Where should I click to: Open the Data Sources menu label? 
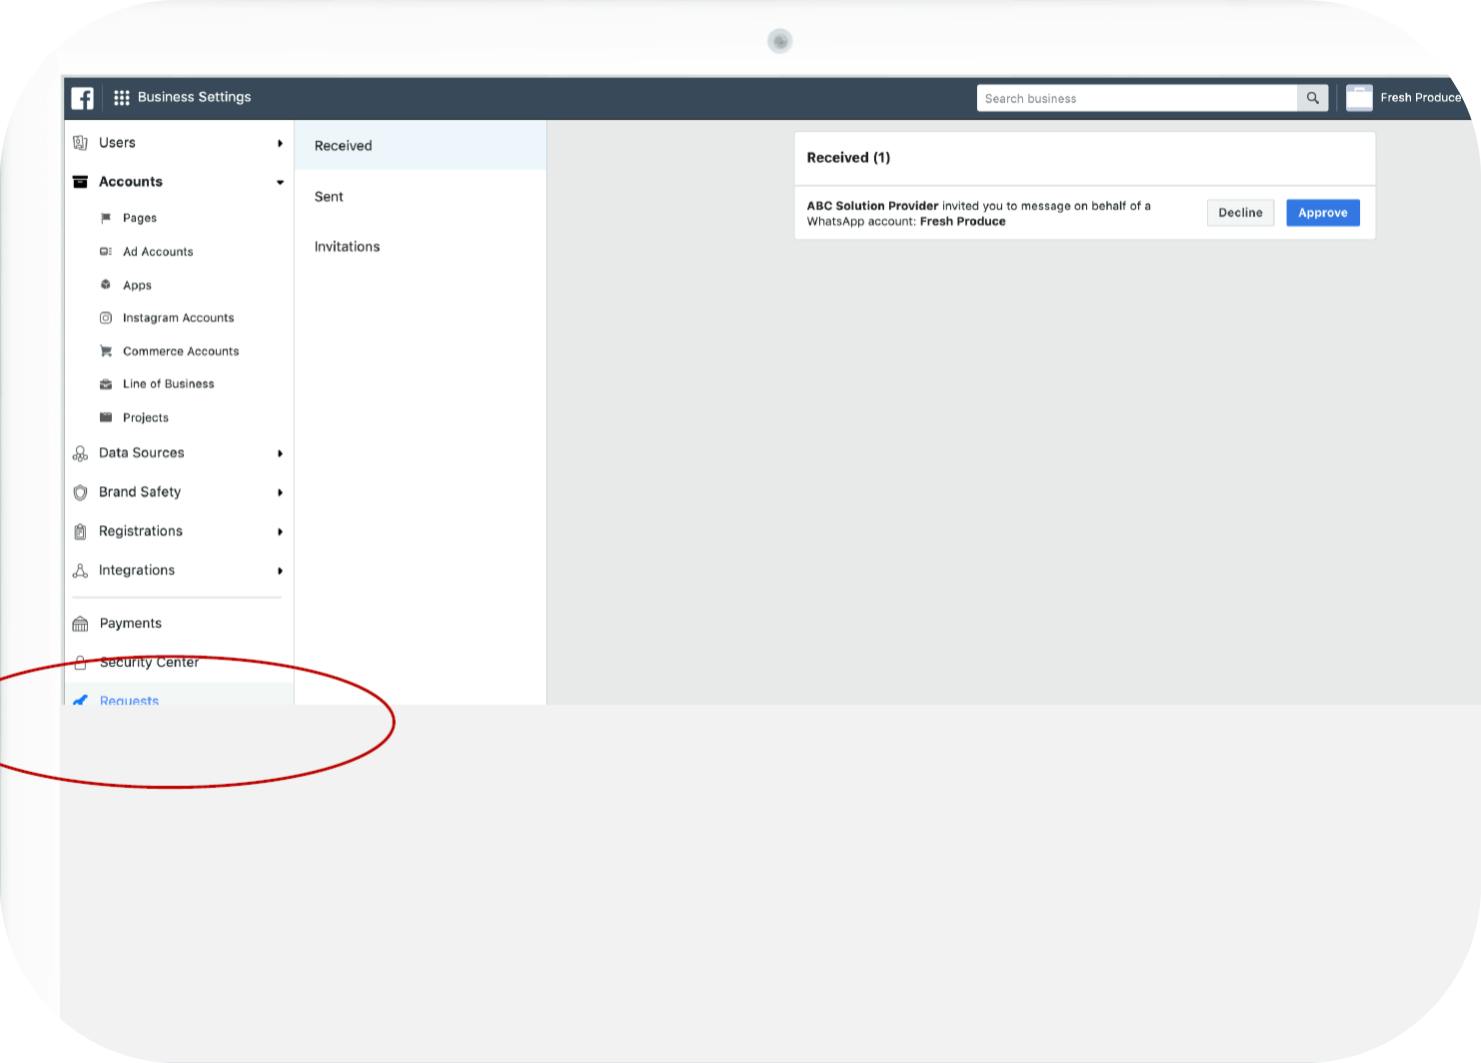point(141,453)
